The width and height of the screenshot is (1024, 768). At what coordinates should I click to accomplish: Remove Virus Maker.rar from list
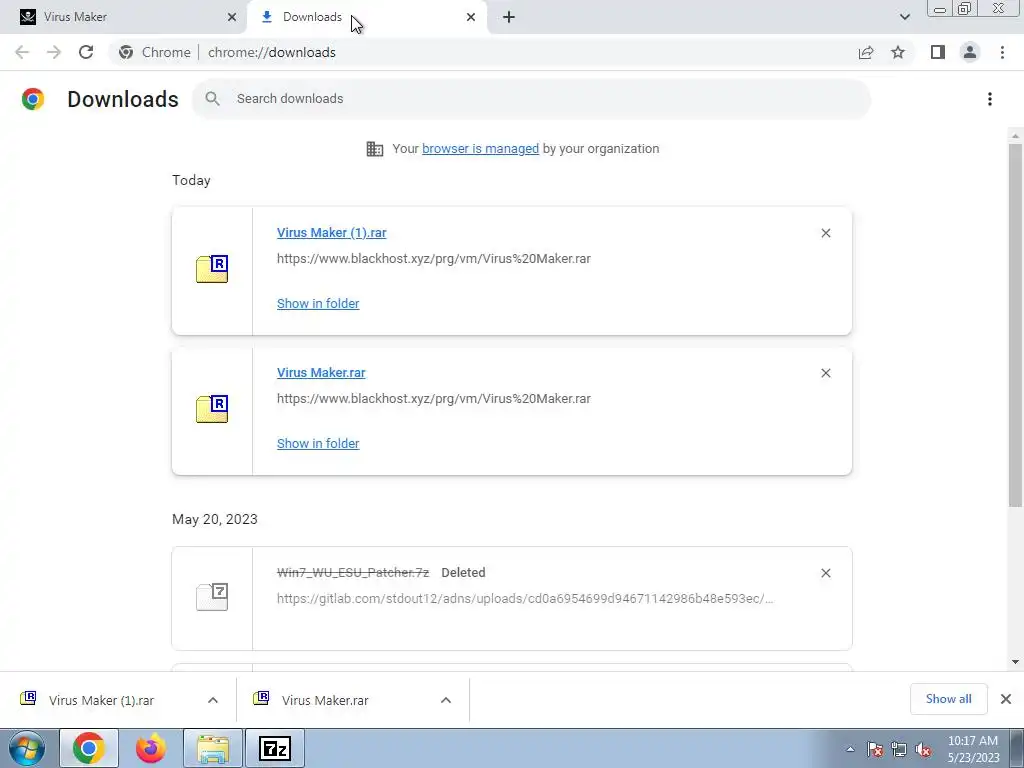pyautogui.click(x=826, y=373)
